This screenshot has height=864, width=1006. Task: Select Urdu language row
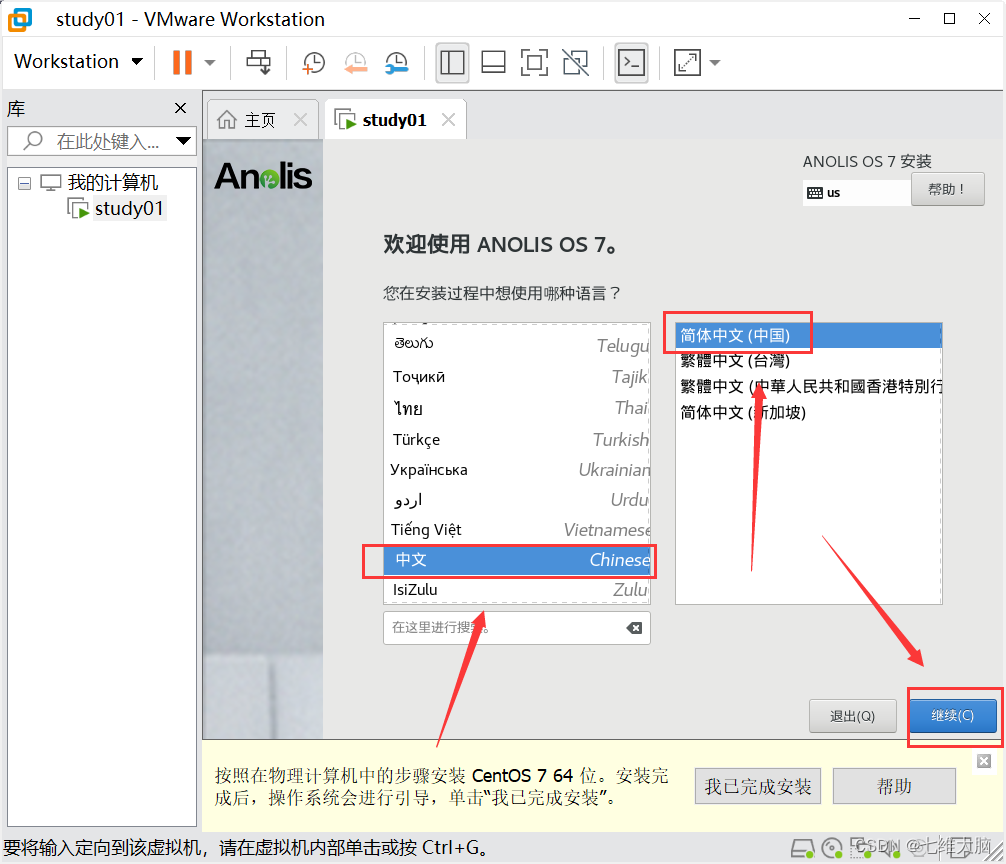click(x=517, y=500)
